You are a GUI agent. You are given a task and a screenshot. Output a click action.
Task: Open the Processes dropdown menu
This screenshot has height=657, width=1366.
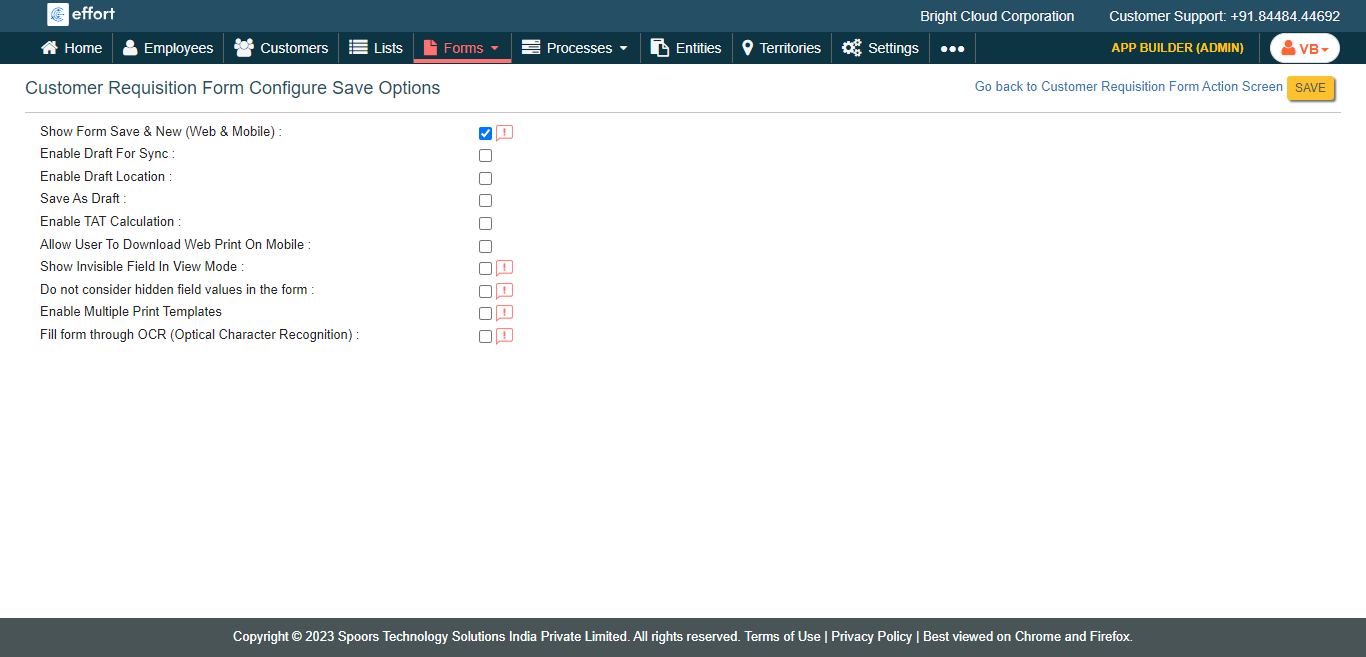coord(576,48)
